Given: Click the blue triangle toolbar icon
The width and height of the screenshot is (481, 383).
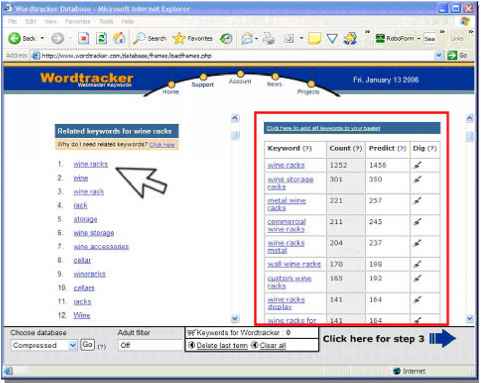Looking at the screenshot, I should pos(332,39).
